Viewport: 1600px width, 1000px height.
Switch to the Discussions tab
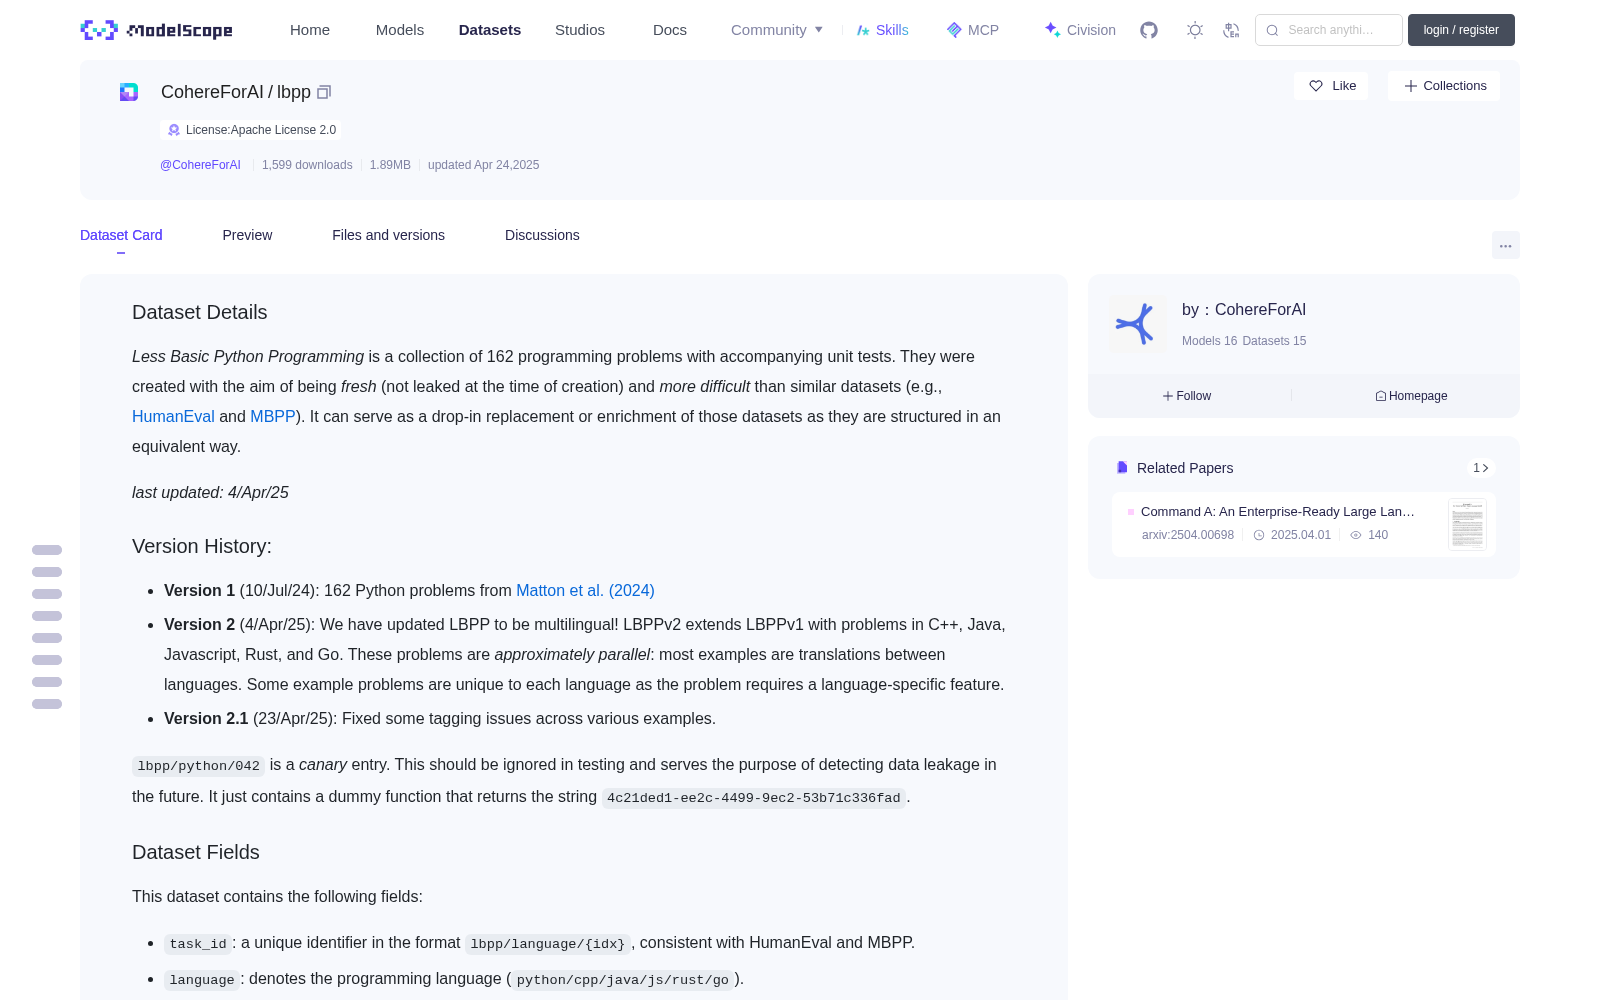[542, 235]
